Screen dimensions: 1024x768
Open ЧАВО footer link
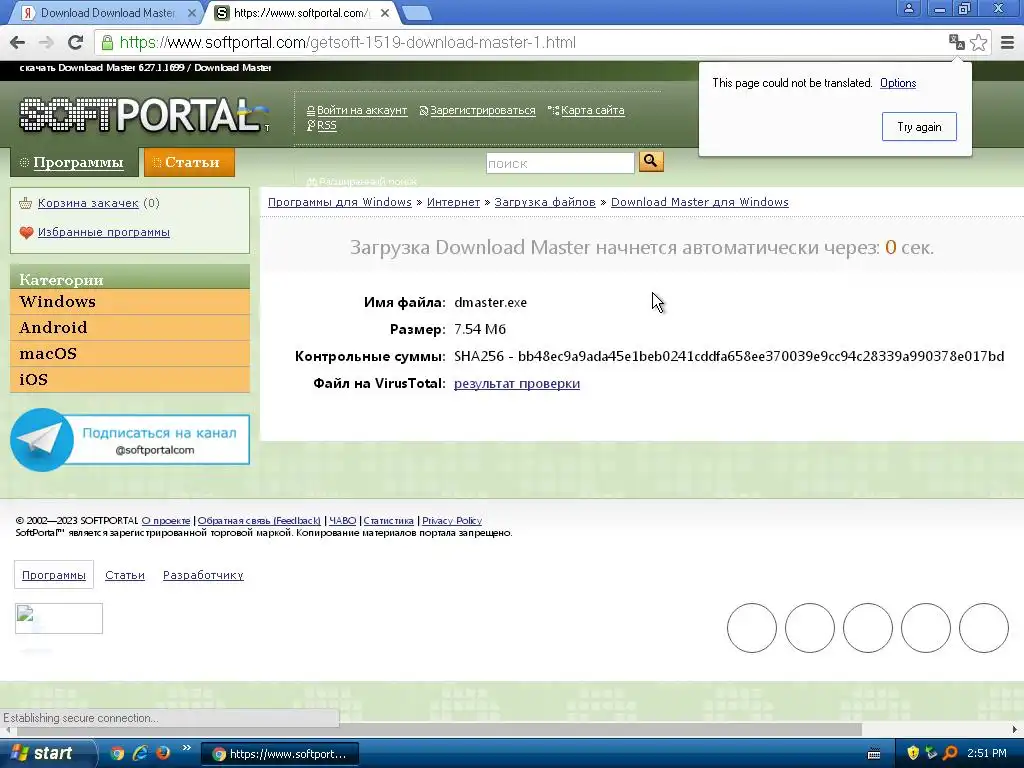(x=342, y=520)
